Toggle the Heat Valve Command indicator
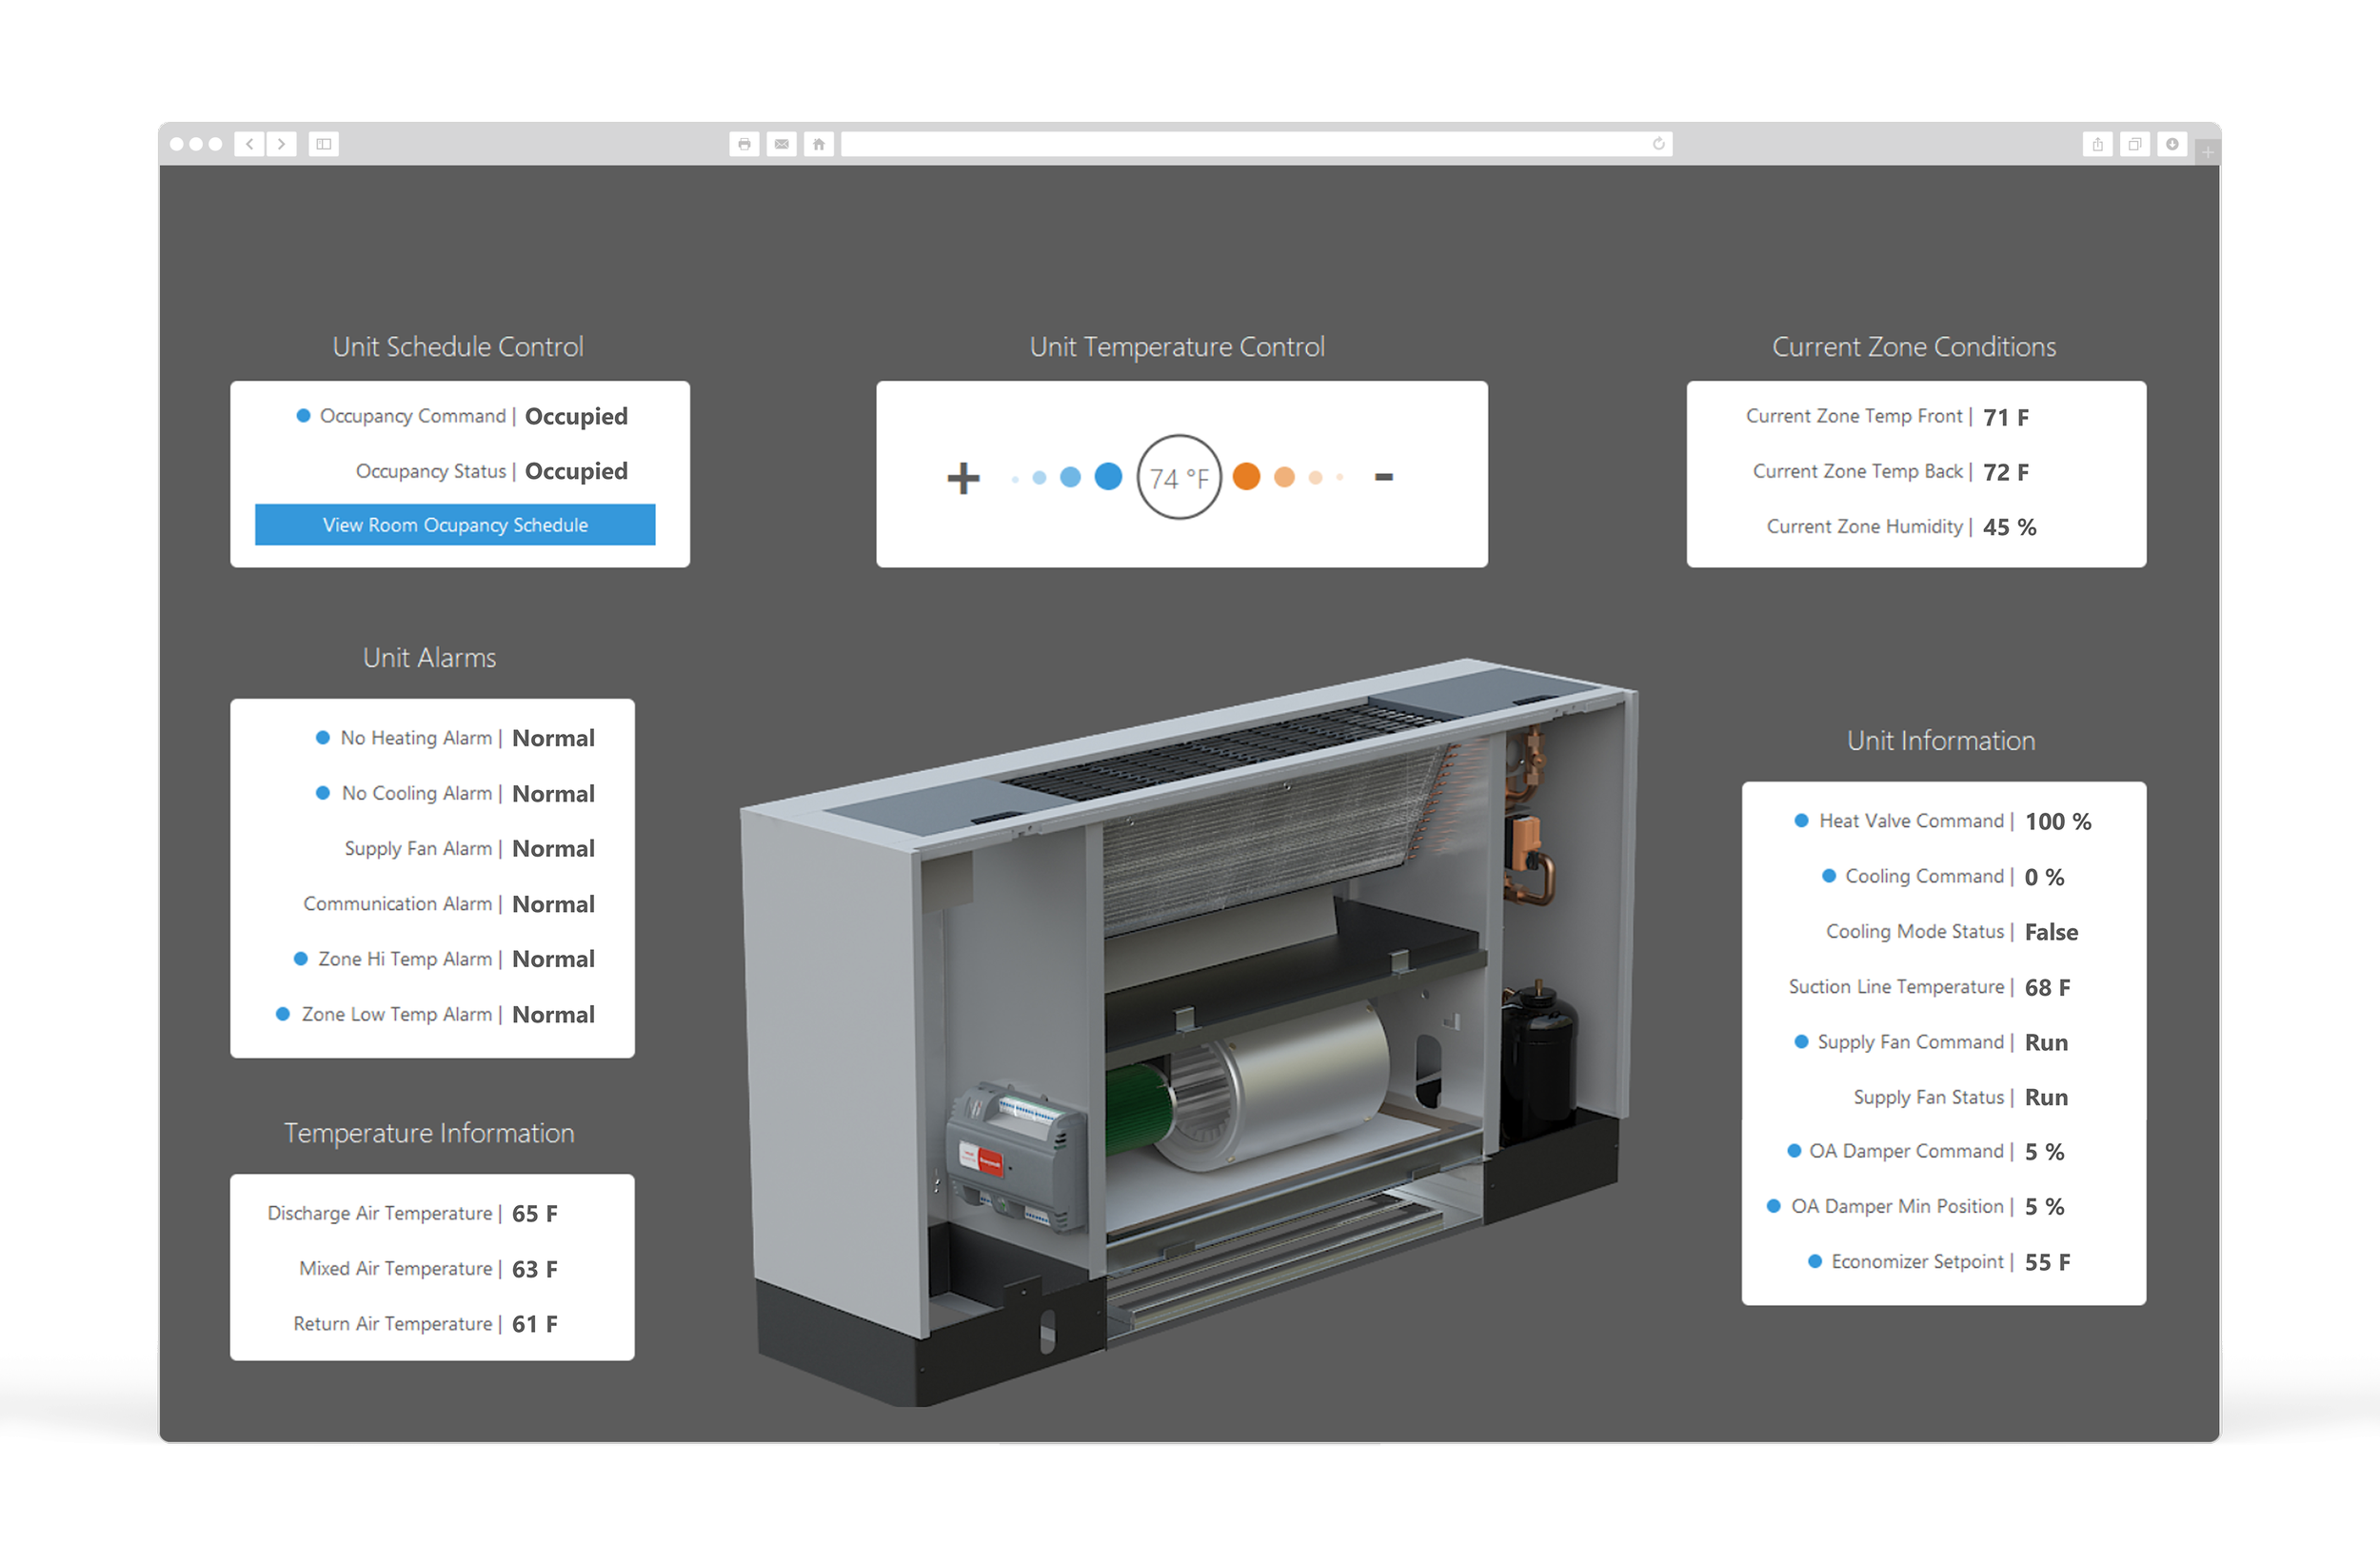Image resolution: width=2380 pixels, height=1564 pixels. coord(1800,820)
